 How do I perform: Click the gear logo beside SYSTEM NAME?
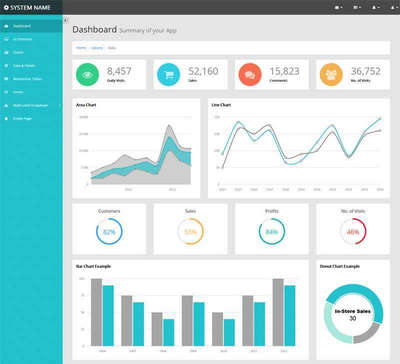pos(6,7)
